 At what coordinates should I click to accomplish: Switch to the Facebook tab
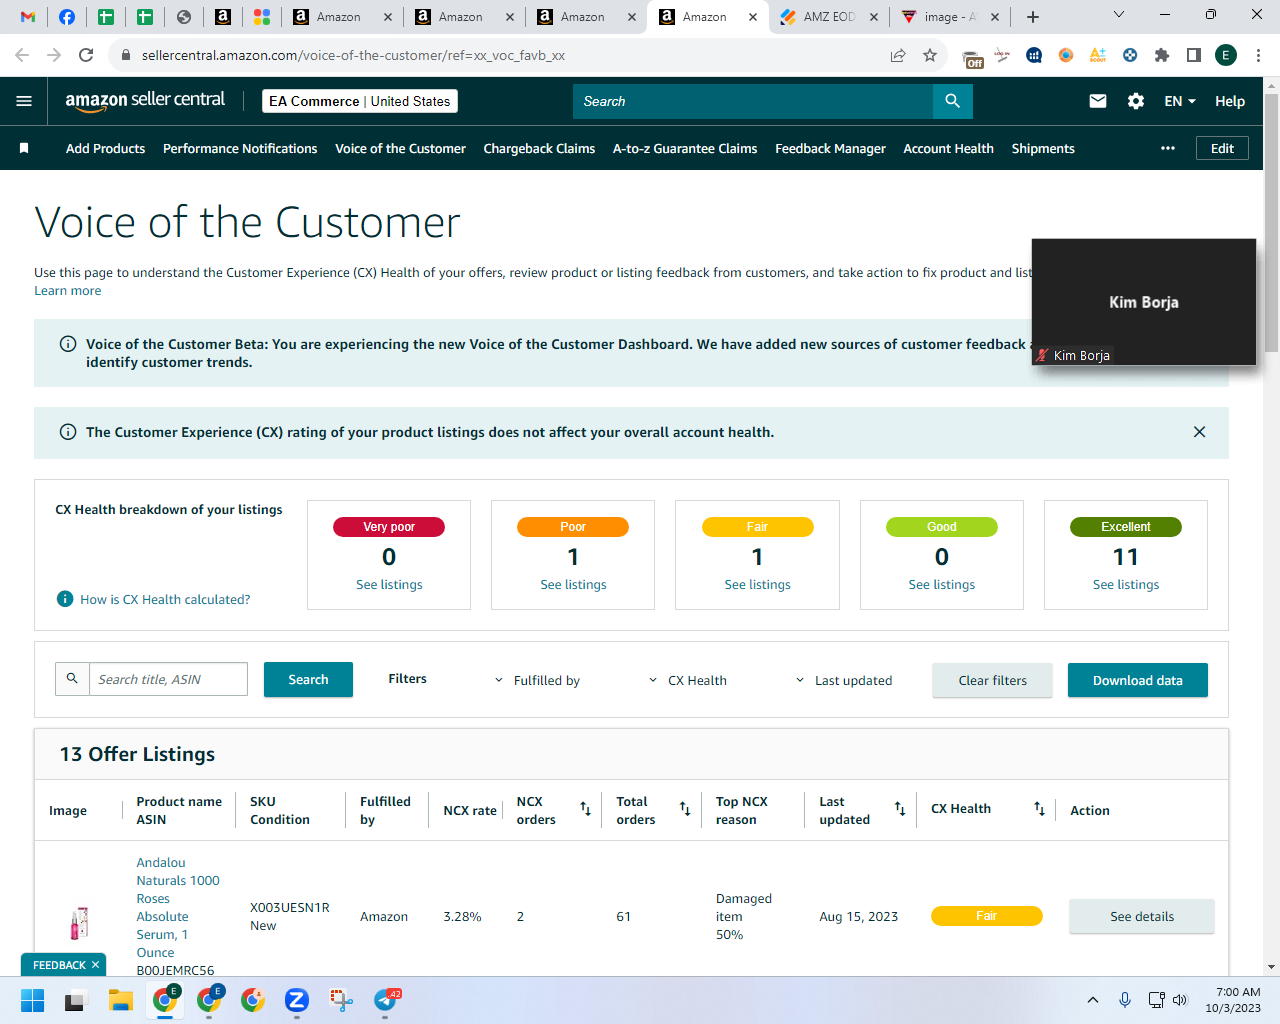(x=67, y=17)
